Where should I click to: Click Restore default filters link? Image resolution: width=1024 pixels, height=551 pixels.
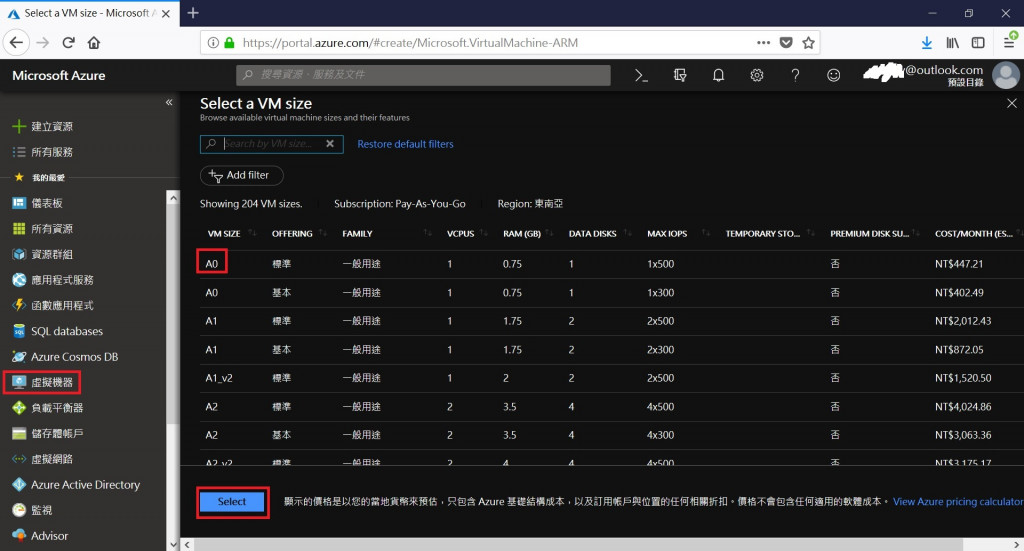coord(405,144)
